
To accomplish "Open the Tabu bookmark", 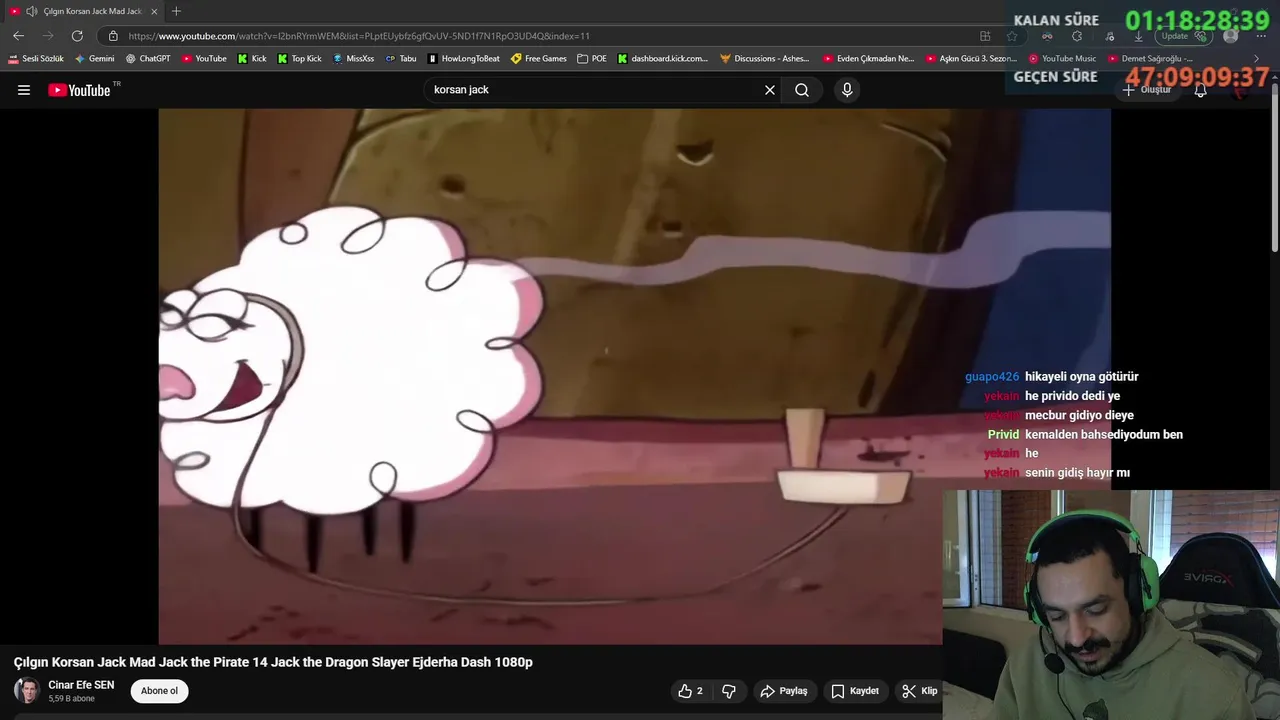I will pos(401,59).
